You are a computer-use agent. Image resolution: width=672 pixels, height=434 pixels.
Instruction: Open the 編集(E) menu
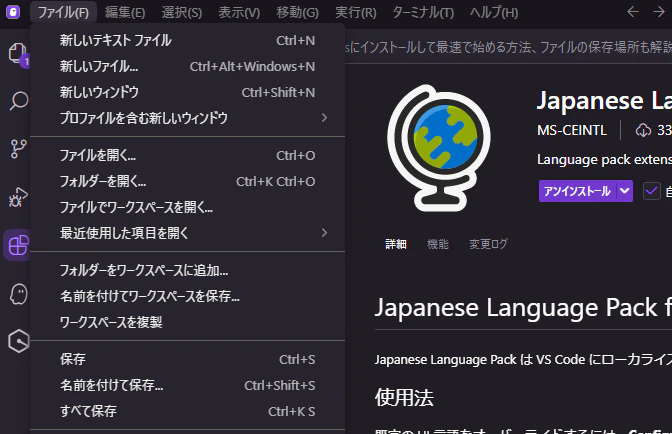click(125, 12)
